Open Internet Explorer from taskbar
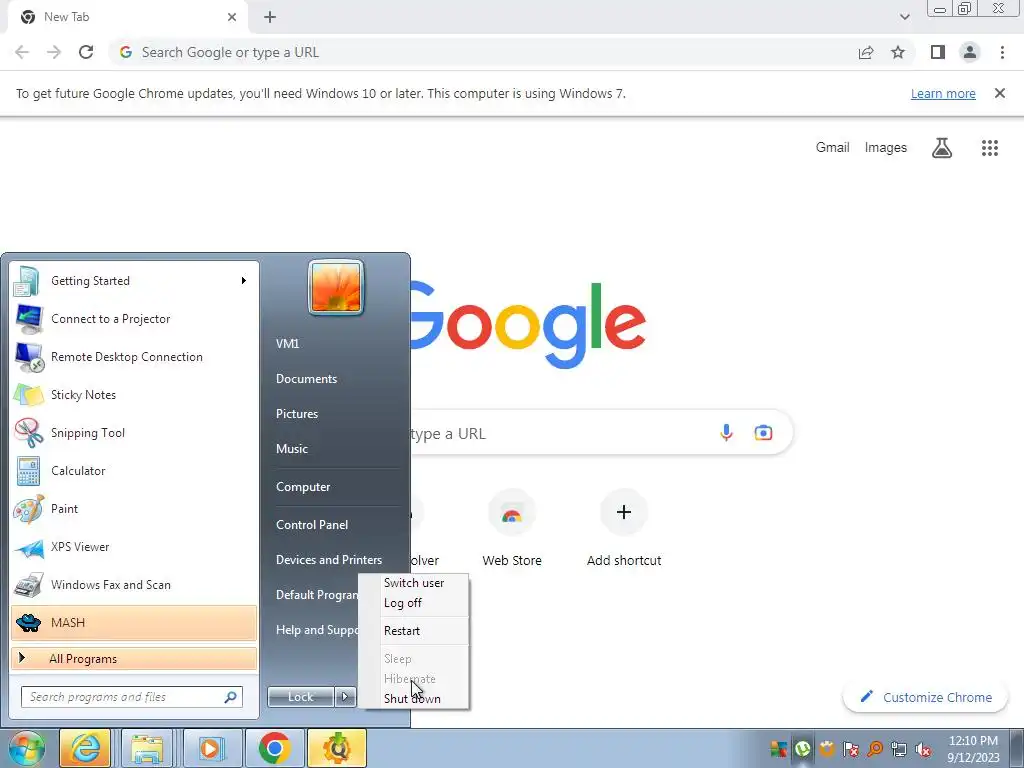1024x768 pixels. (85, 748)
